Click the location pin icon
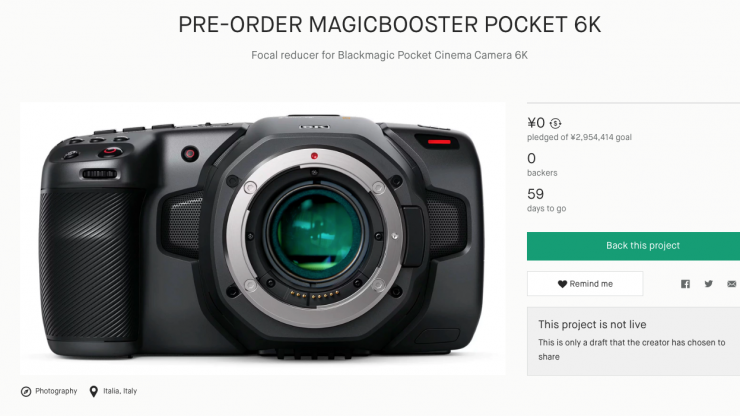The height and width of the screenshot is (416, 740). click(x=93, y=391)
